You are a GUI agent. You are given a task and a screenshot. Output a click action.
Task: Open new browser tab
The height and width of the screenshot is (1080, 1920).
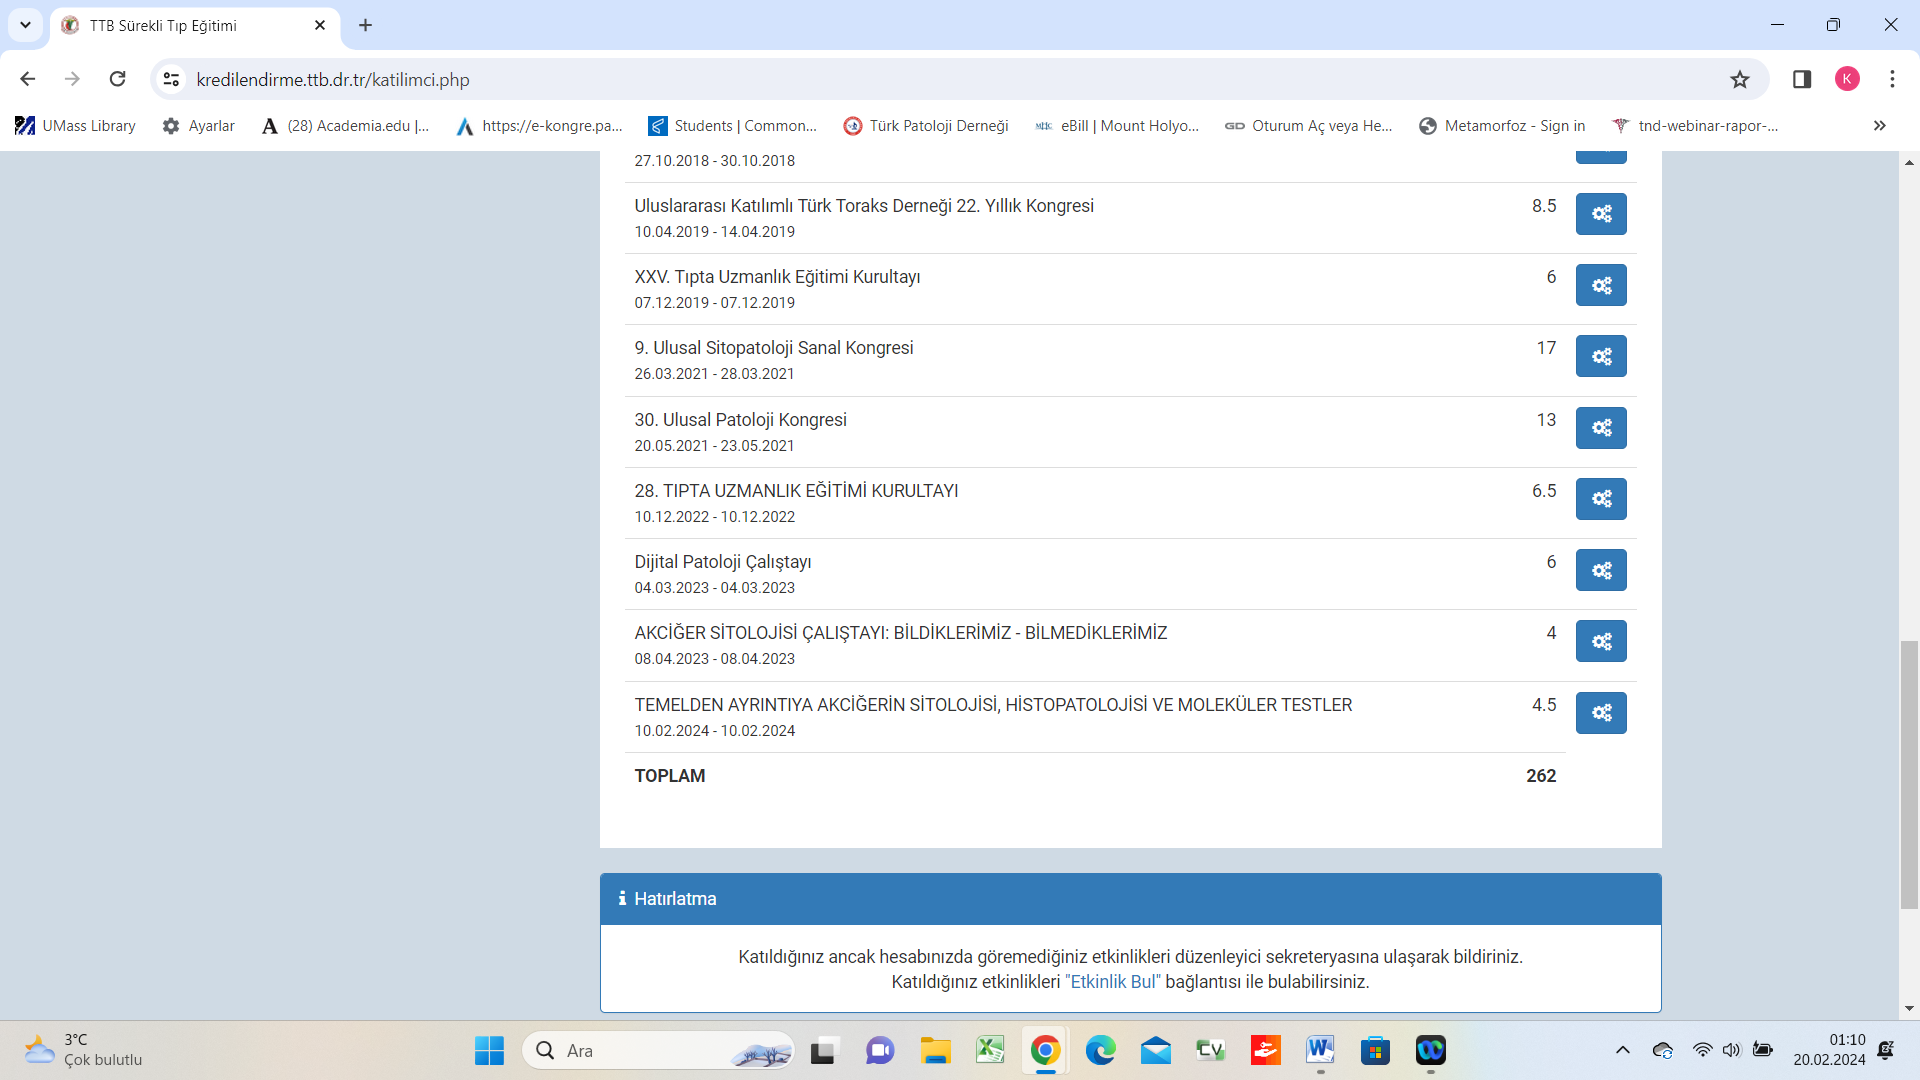point(365,25)
